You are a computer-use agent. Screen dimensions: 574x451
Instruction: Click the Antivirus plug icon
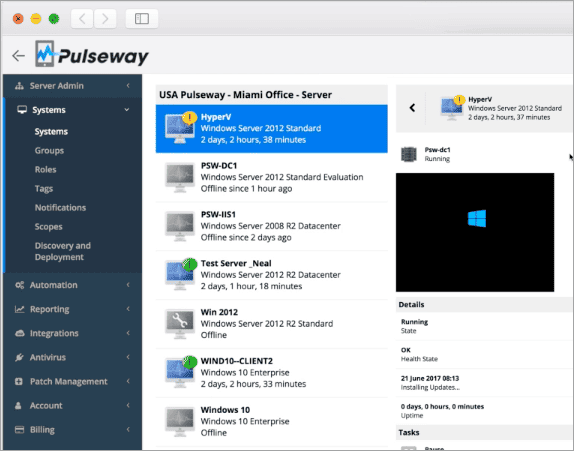(19, 358)
